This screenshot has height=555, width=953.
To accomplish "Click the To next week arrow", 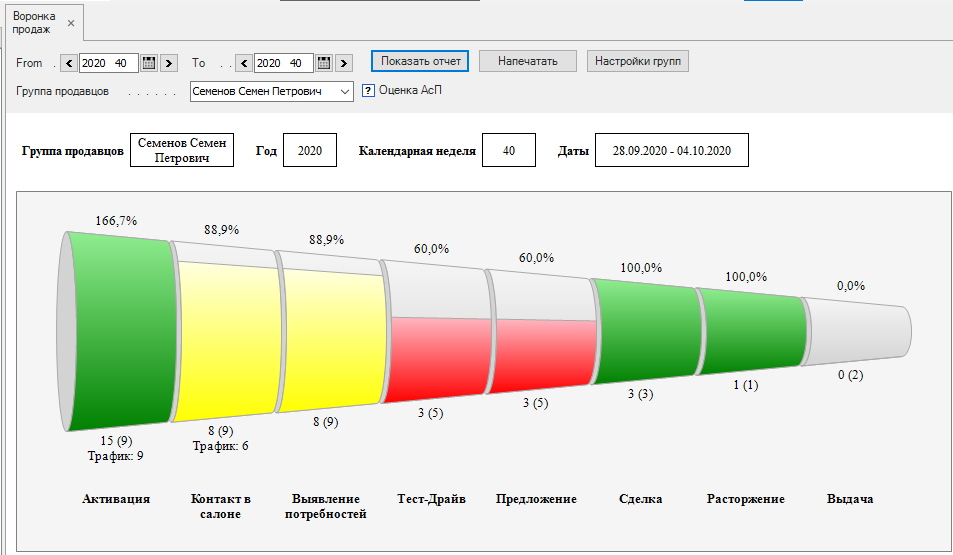I will [344, 63].
